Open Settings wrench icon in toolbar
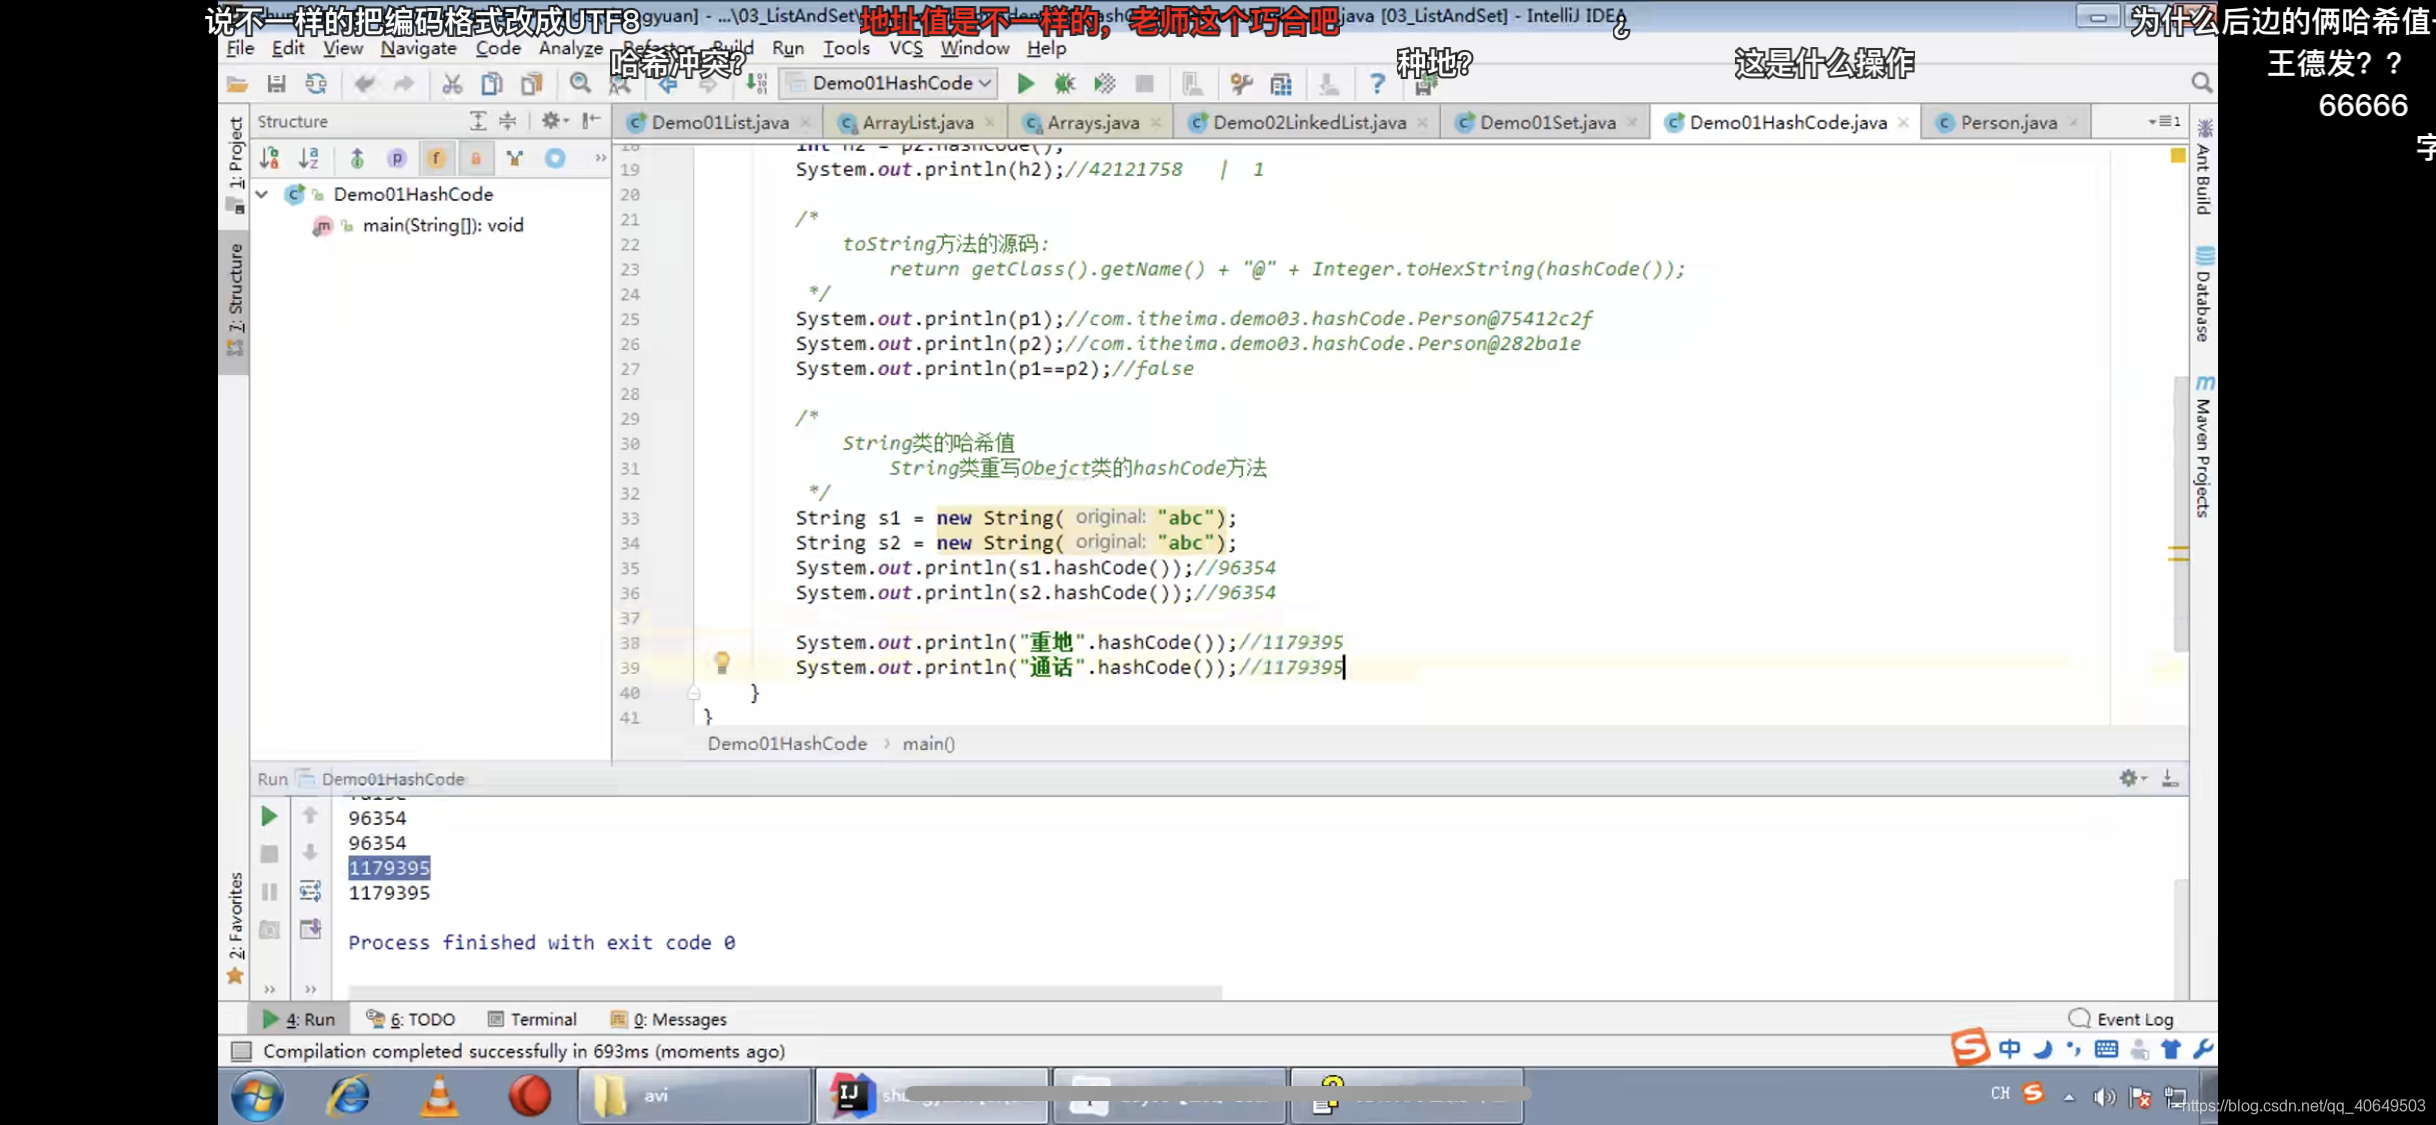Image resolution: width=2436 pixels, height=1125 pixels. pyautogui.click(x=1241, y=84)
